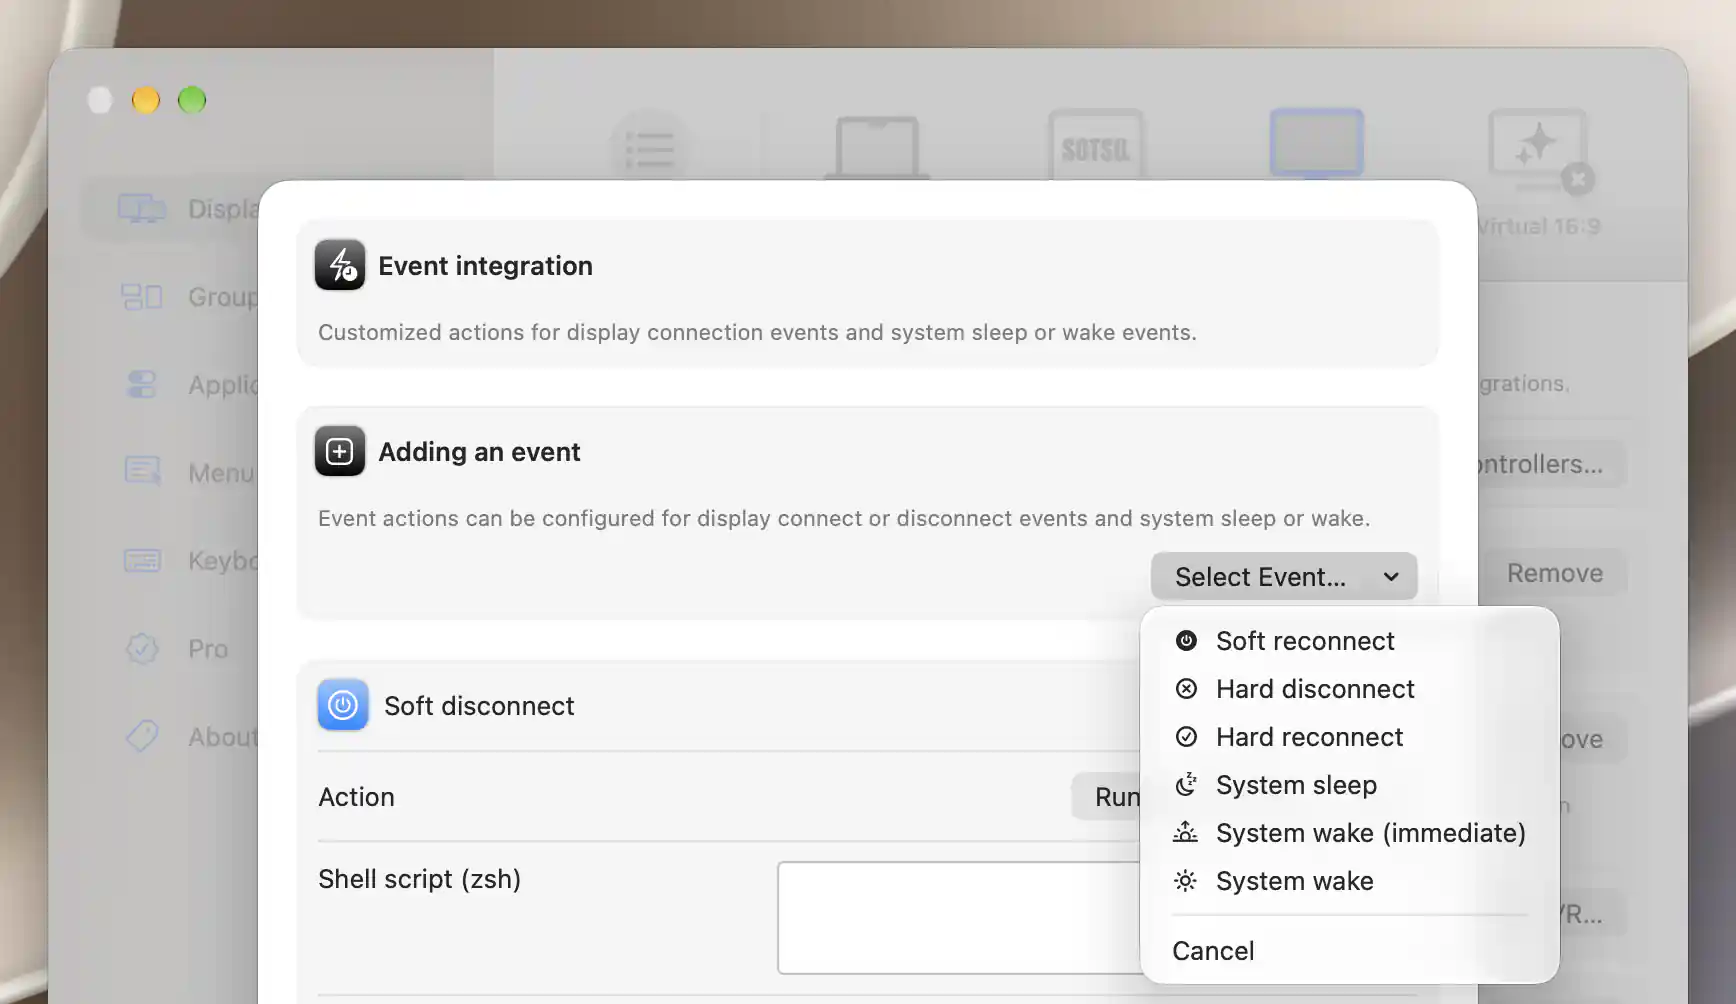Viewport: 1736px width, 1004px height.
Task: Select the highlighted blue display thumbnail
Action: click(x=1316, y=143)
